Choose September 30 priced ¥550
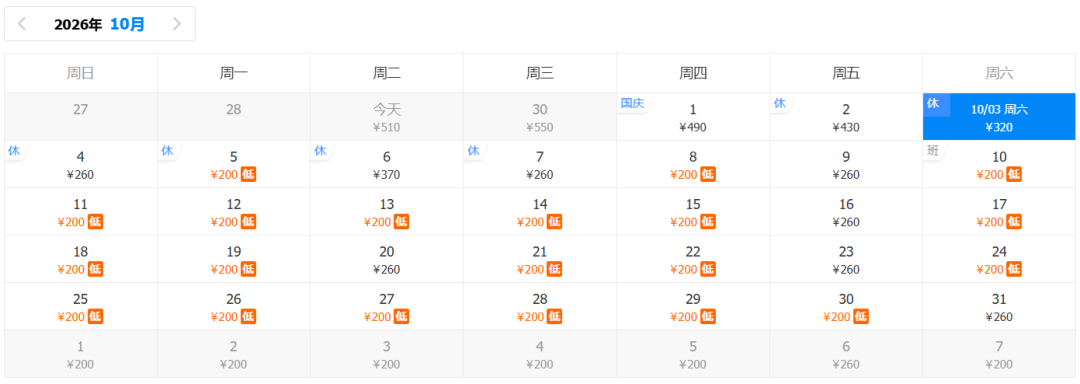The height and width of the screenshot is (384, 1080). point(540,117)
